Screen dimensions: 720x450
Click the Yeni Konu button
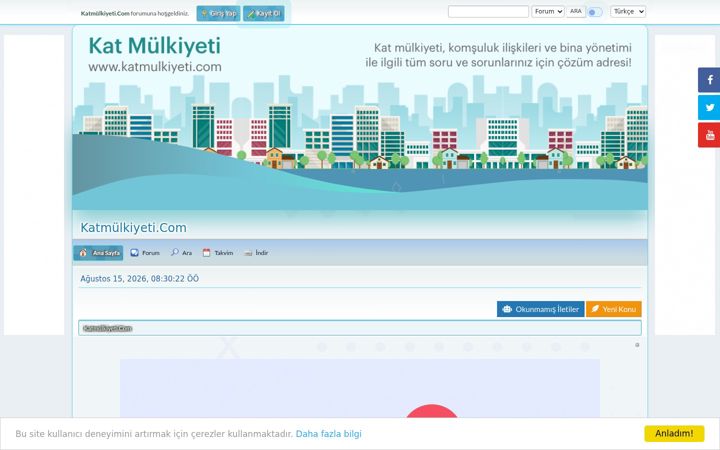(614, 309)
